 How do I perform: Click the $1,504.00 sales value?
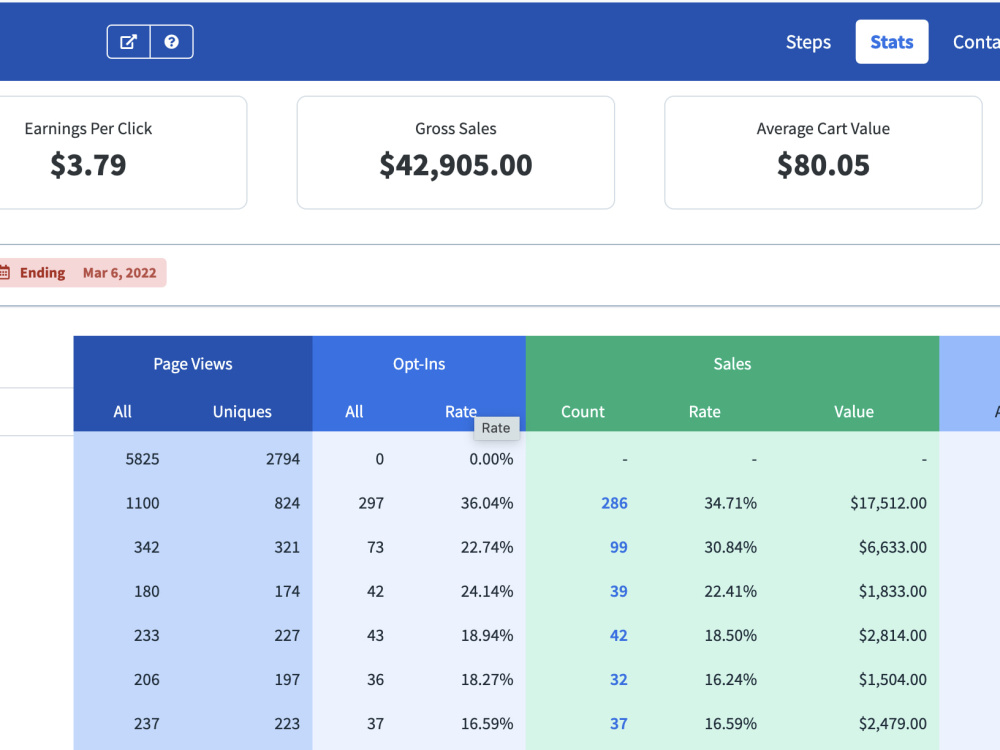(x=893, y=679)
